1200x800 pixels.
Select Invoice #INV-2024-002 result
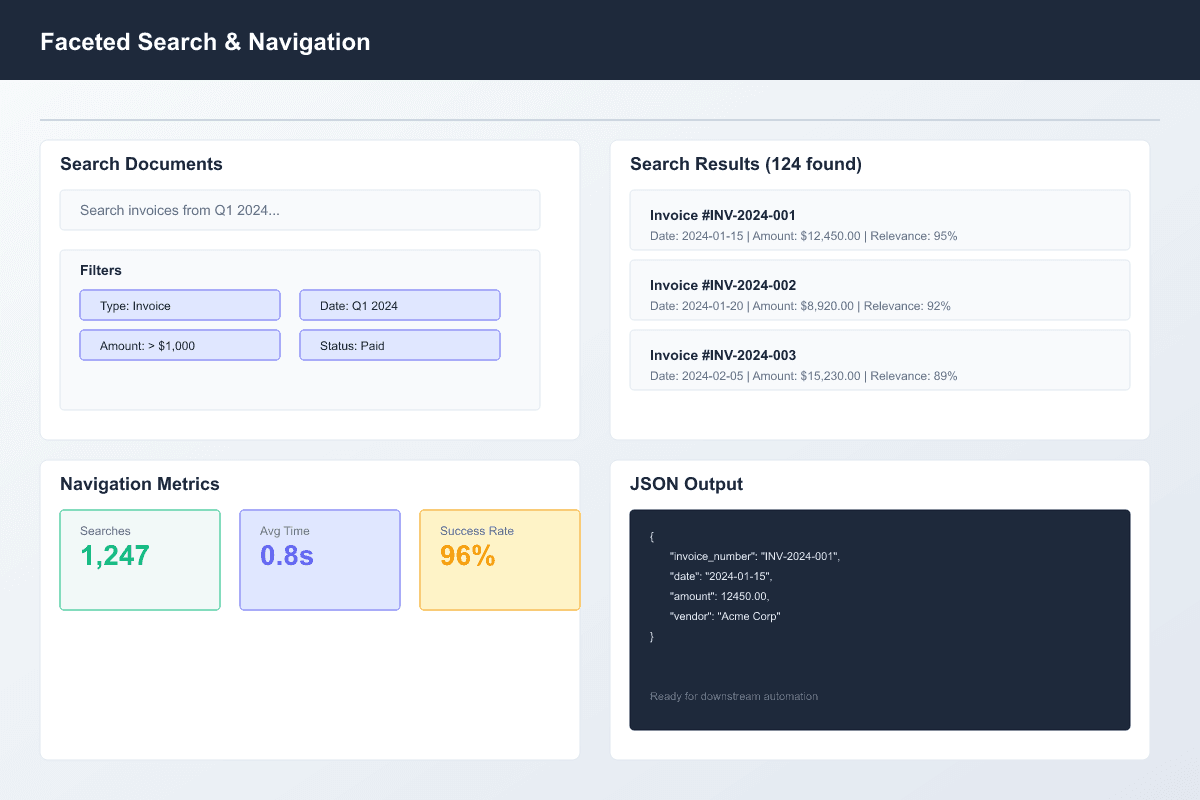point(880,290)
